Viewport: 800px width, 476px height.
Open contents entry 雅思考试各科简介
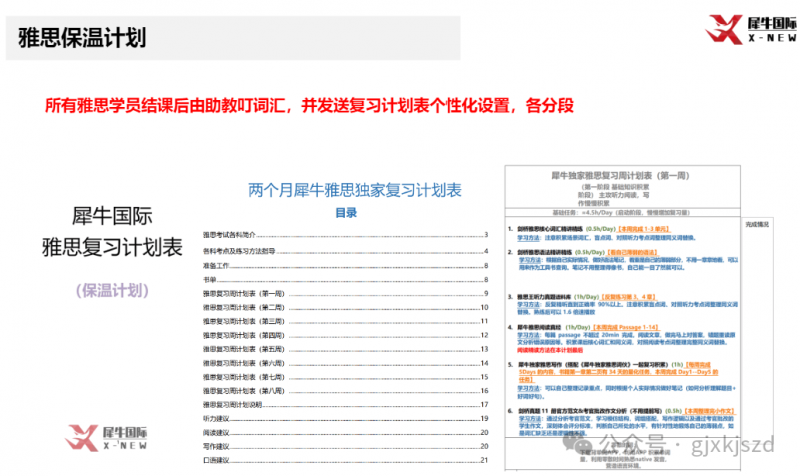coord(345,235)
